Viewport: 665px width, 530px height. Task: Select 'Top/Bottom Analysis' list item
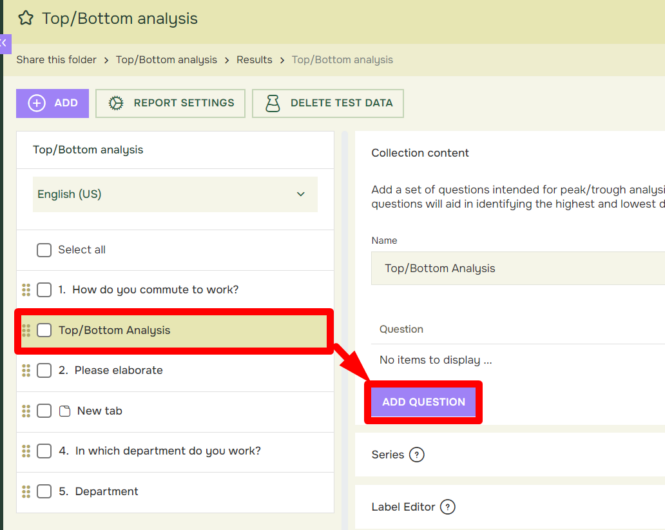(x=174, y=330)
